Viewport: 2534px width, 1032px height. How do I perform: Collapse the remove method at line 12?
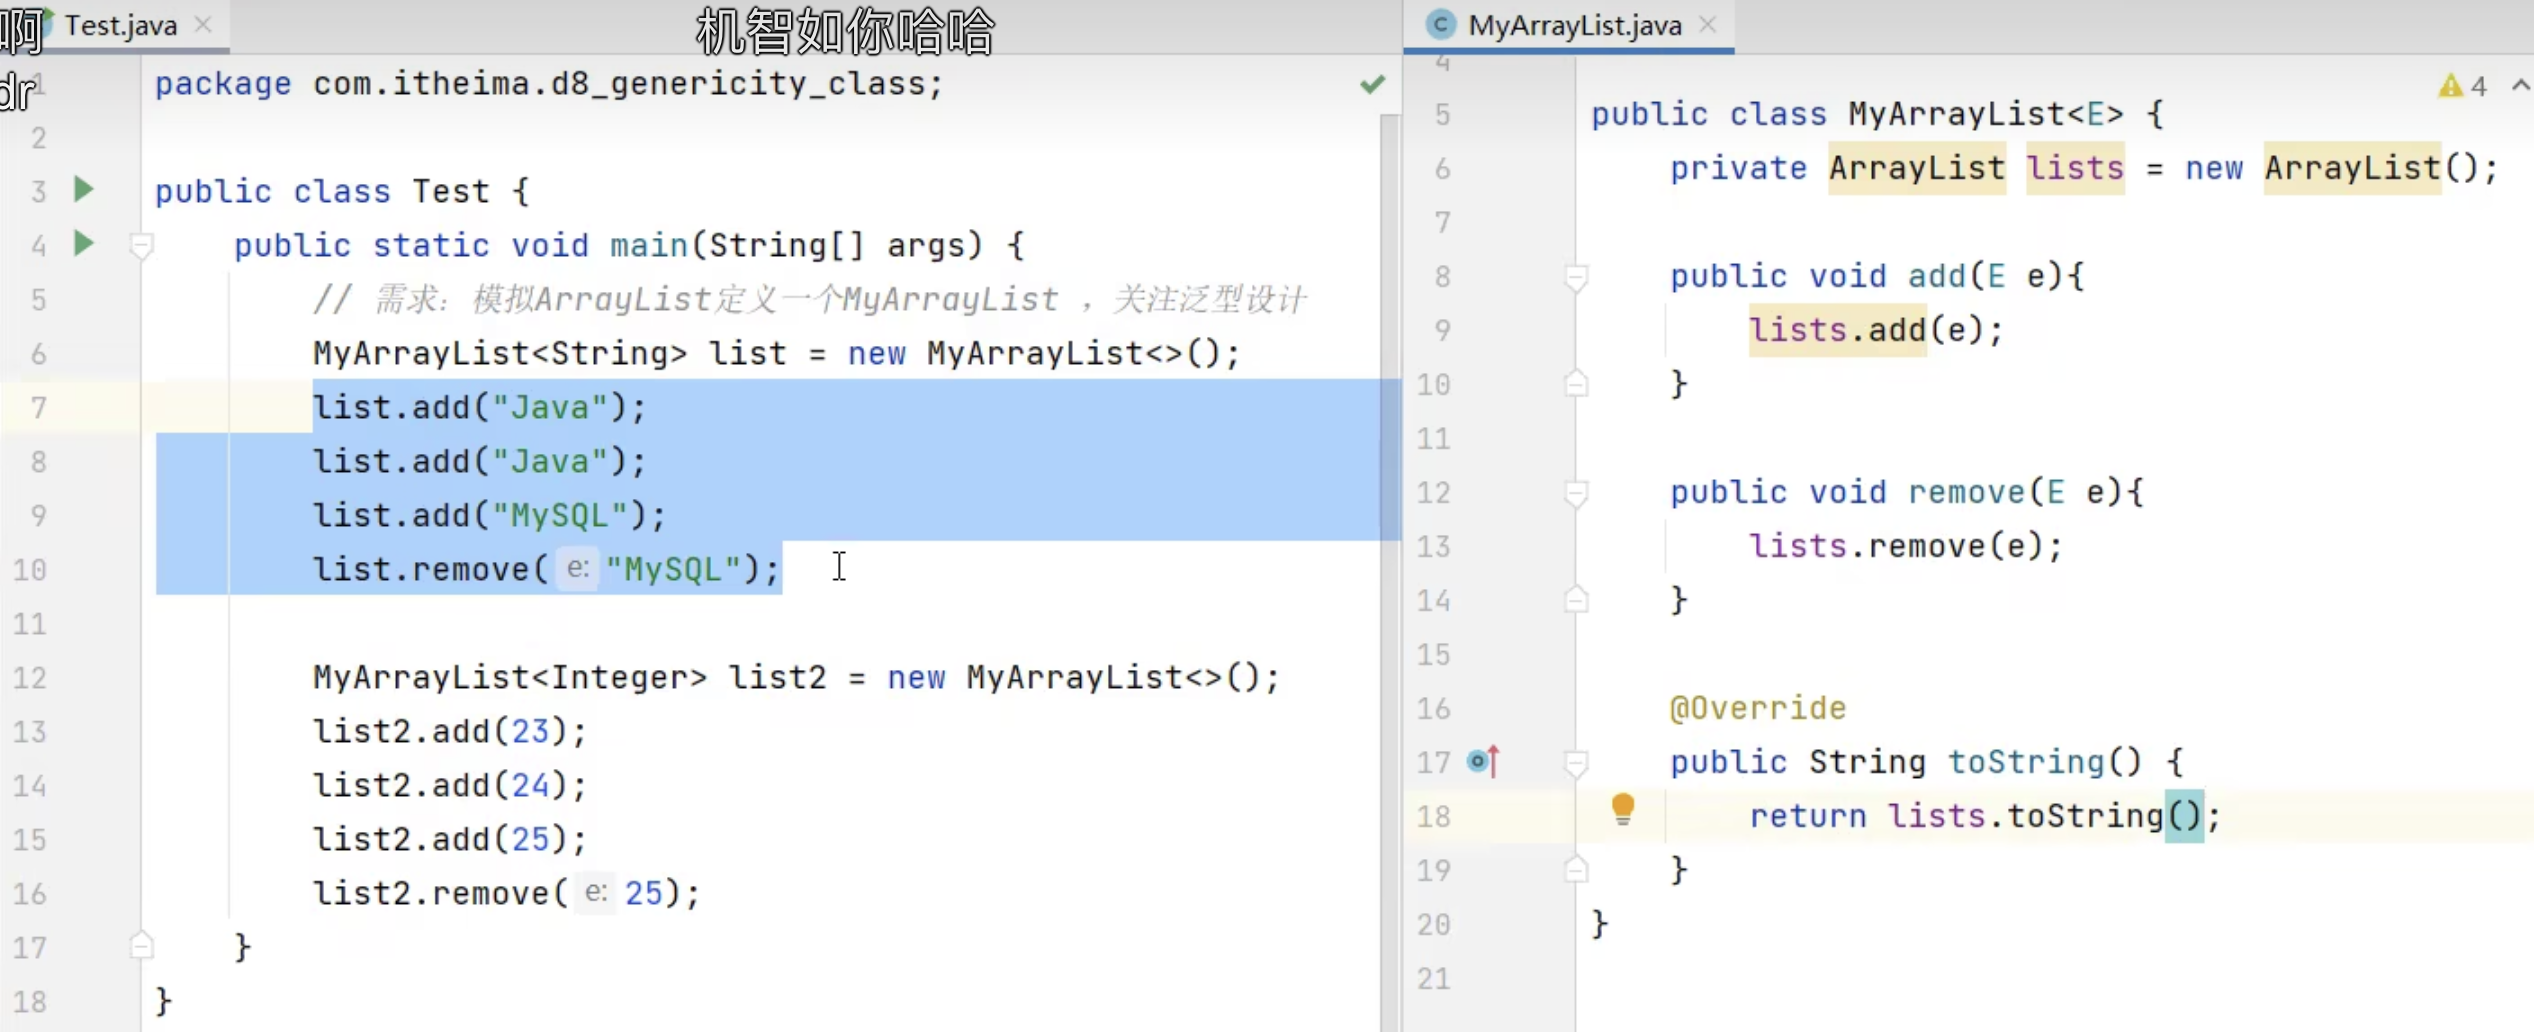[x=1576, y=493]
